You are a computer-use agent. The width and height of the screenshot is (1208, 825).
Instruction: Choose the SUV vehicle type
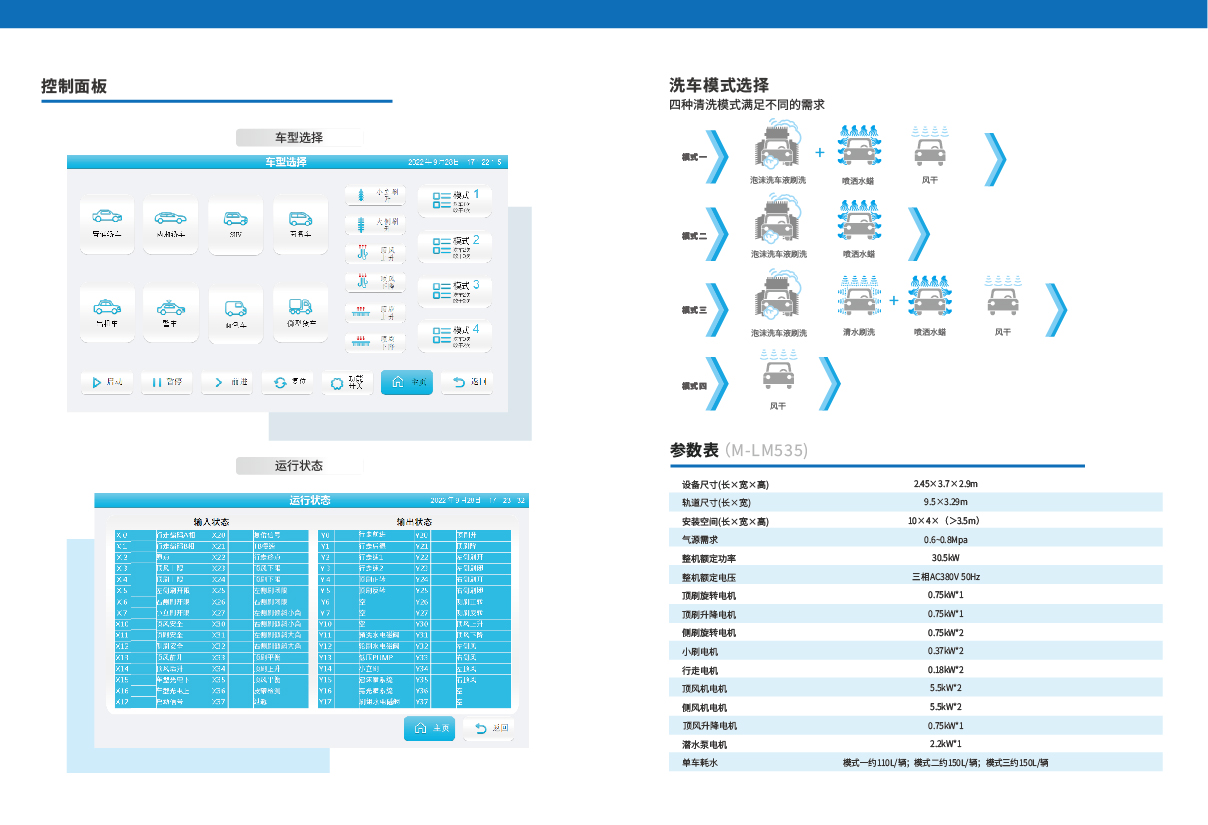pos(236,223)
